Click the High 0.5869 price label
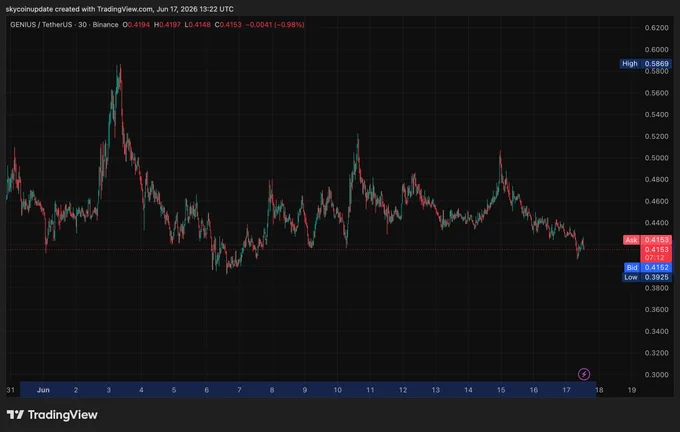This screenshot has width=680, height=432. [645, 64]
